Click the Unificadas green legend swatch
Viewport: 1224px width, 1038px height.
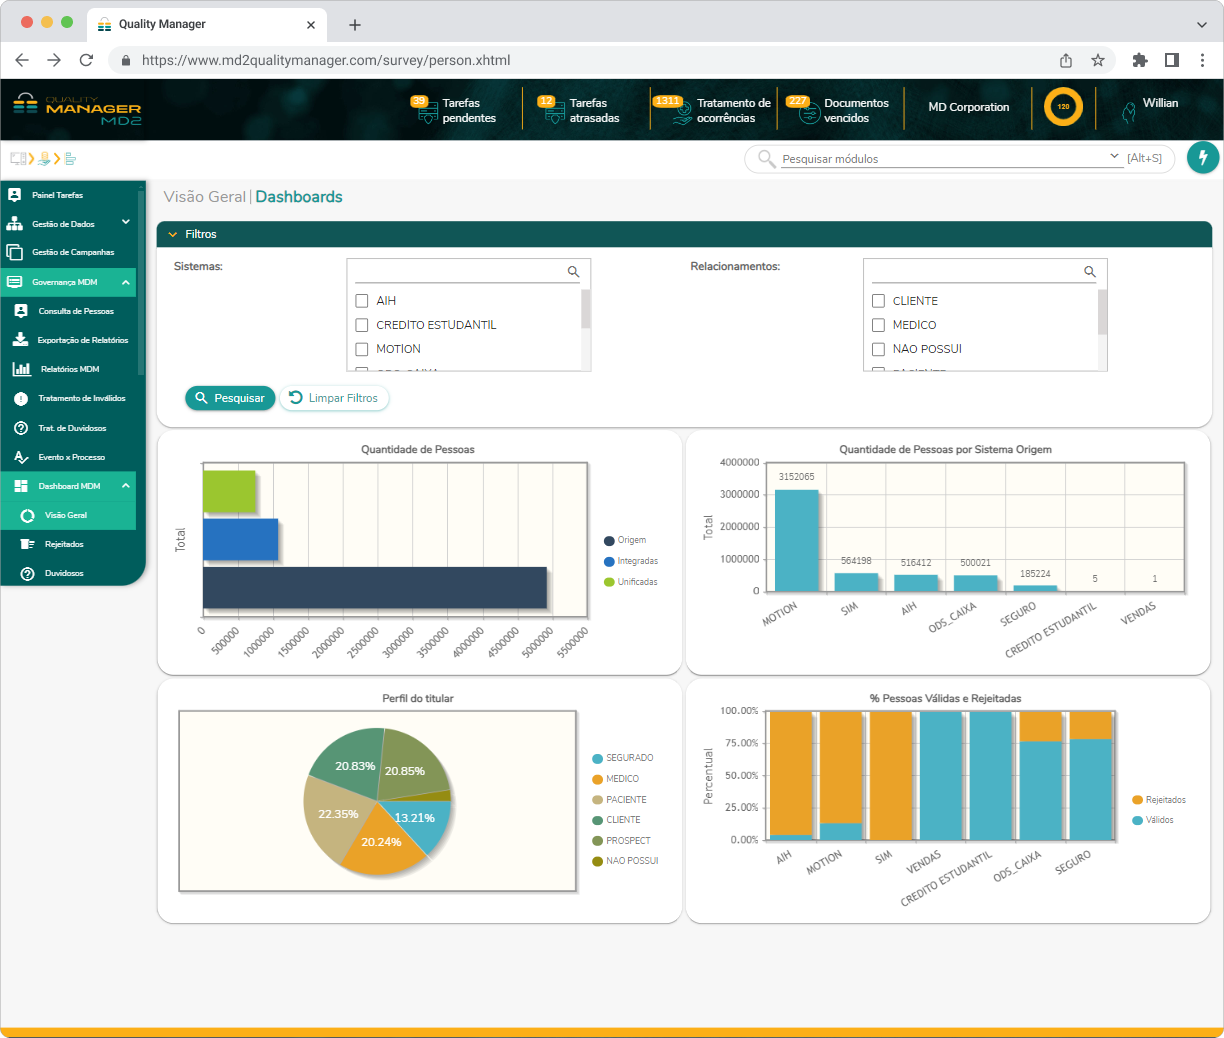point(609,582)
